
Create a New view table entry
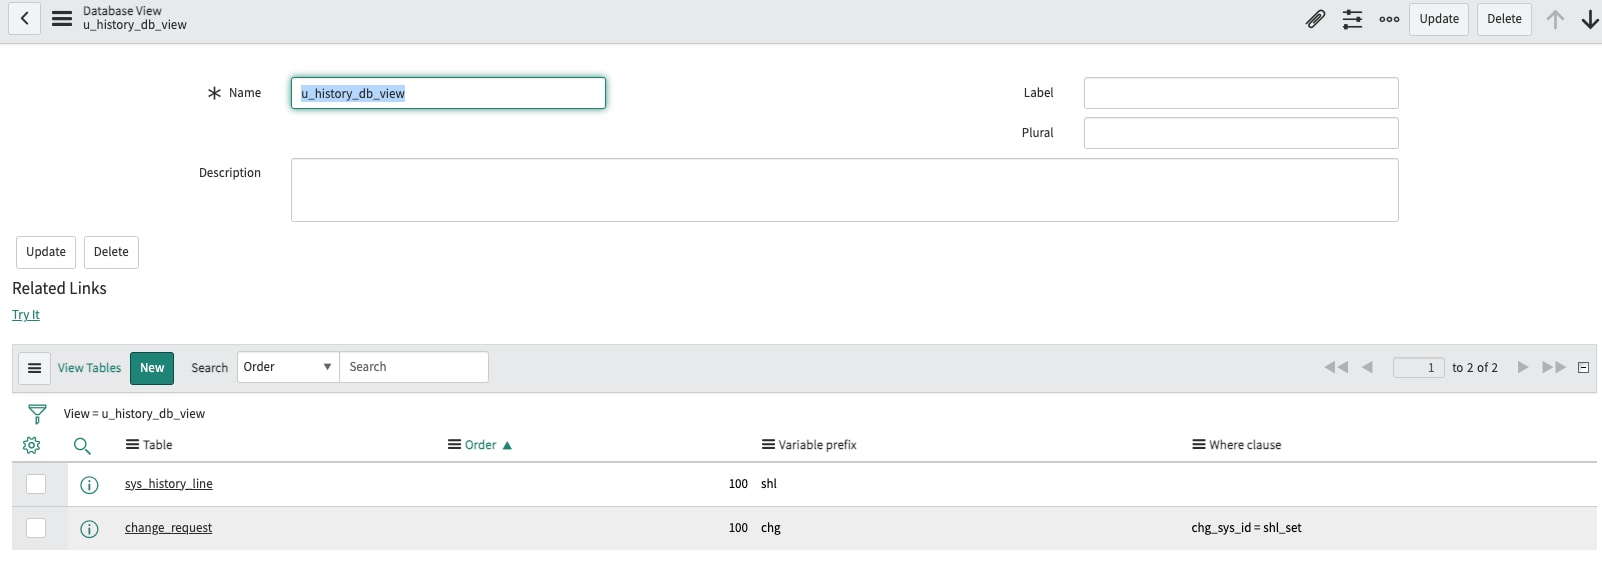tap(152, 368)
